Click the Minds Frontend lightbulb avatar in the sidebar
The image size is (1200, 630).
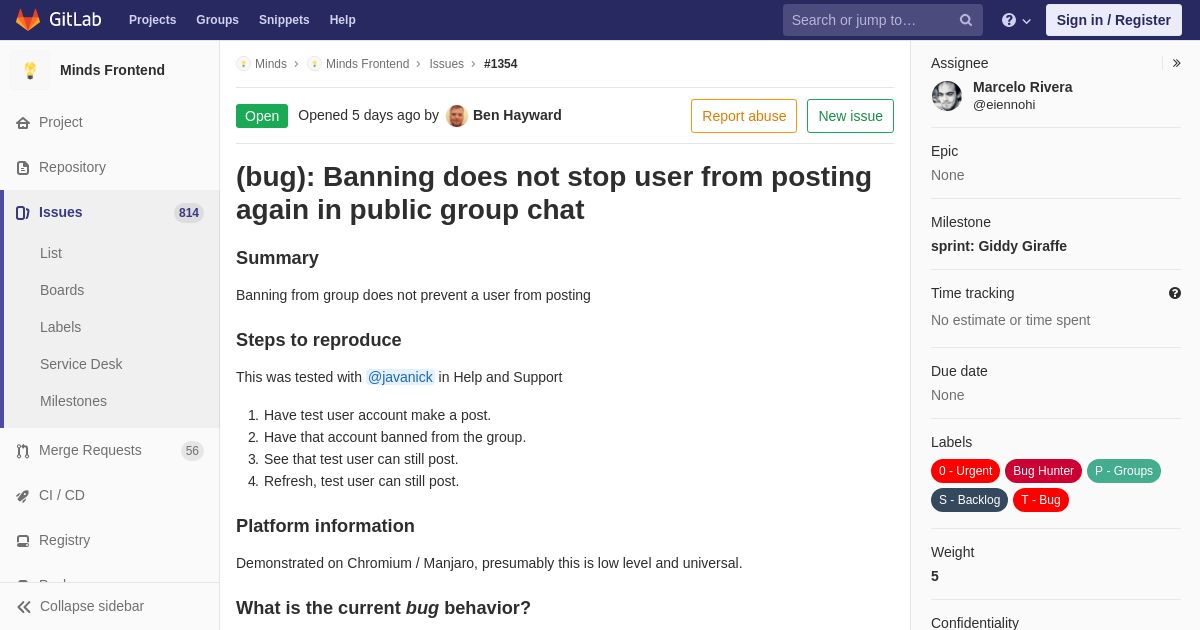coord(30,70)
